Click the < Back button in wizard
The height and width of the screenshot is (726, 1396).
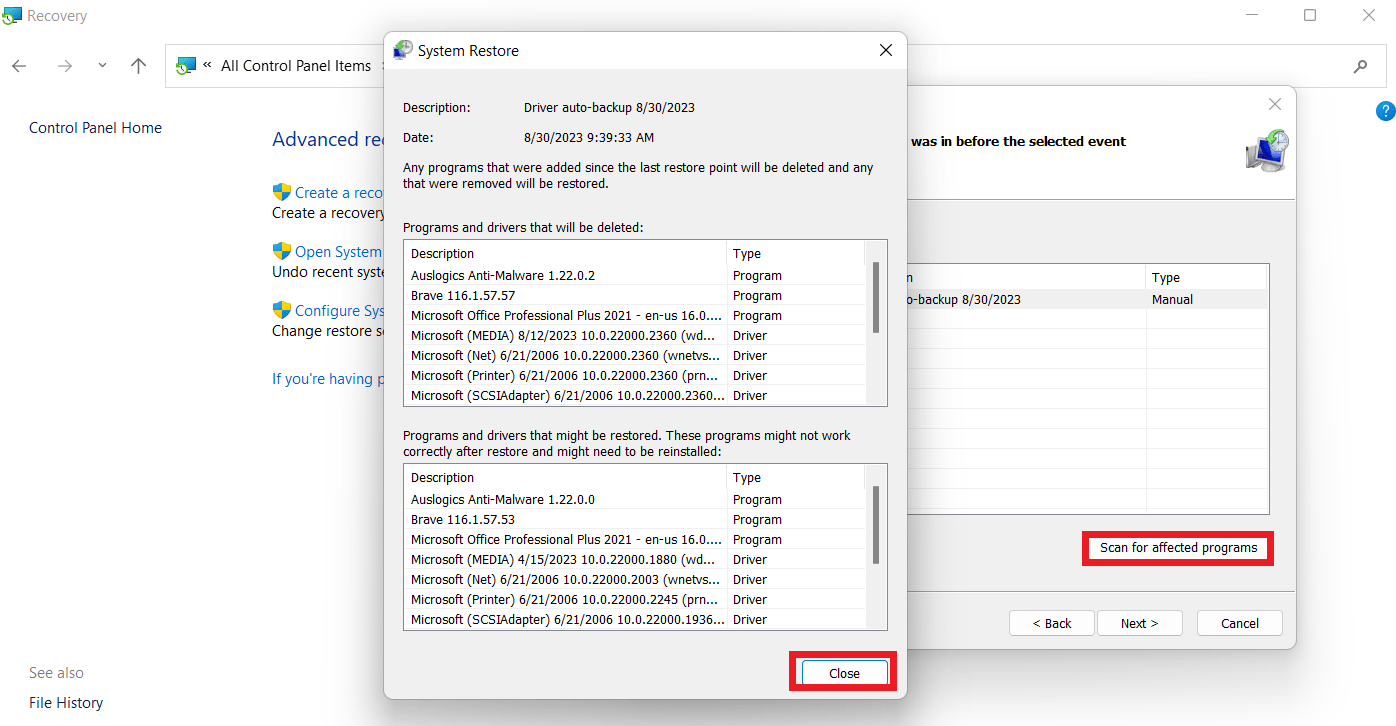point(1051,623)
